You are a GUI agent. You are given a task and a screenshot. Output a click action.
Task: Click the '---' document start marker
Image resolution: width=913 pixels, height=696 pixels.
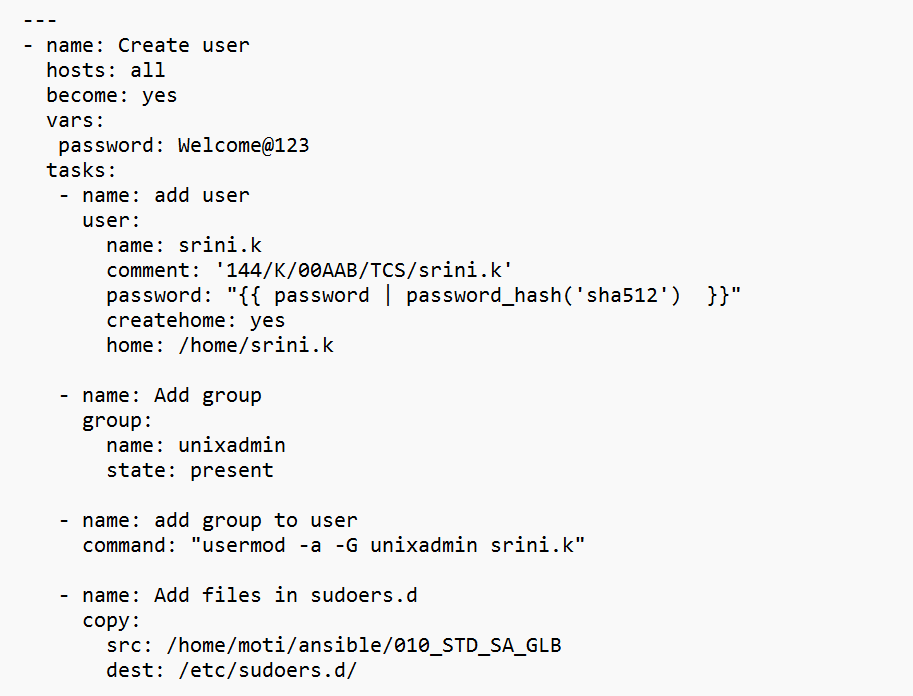click(40, 20)
